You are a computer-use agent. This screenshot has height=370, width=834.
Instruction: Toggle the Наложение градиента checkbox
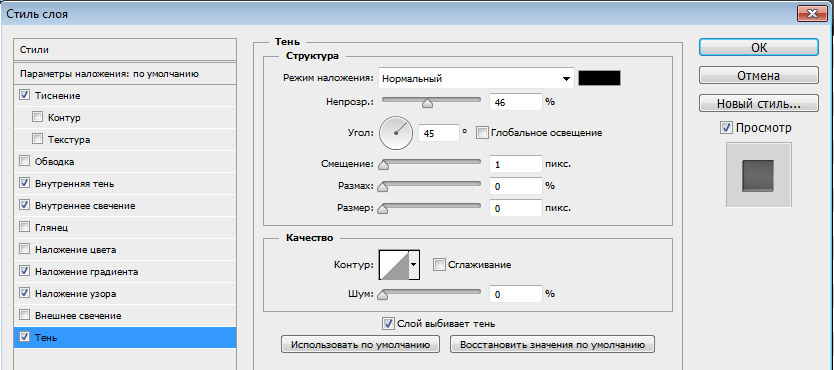[x=24, y=271]
